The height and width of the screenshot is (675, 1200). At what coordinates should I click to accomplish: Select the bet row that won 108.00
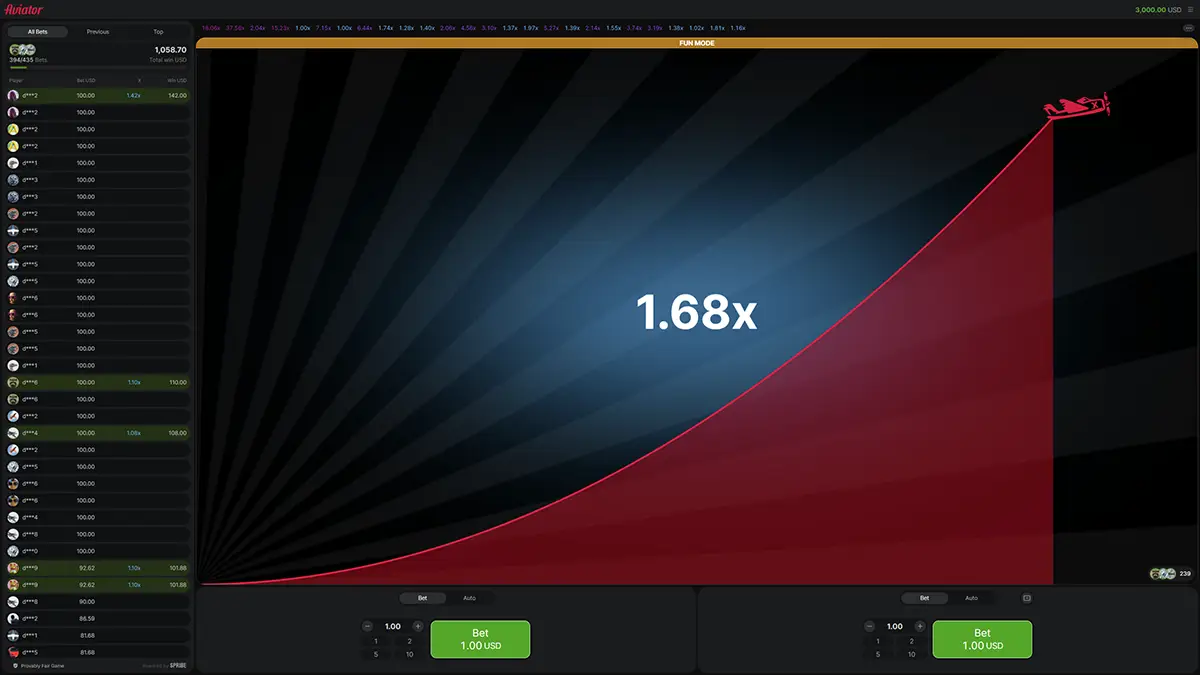pos(97,433)
